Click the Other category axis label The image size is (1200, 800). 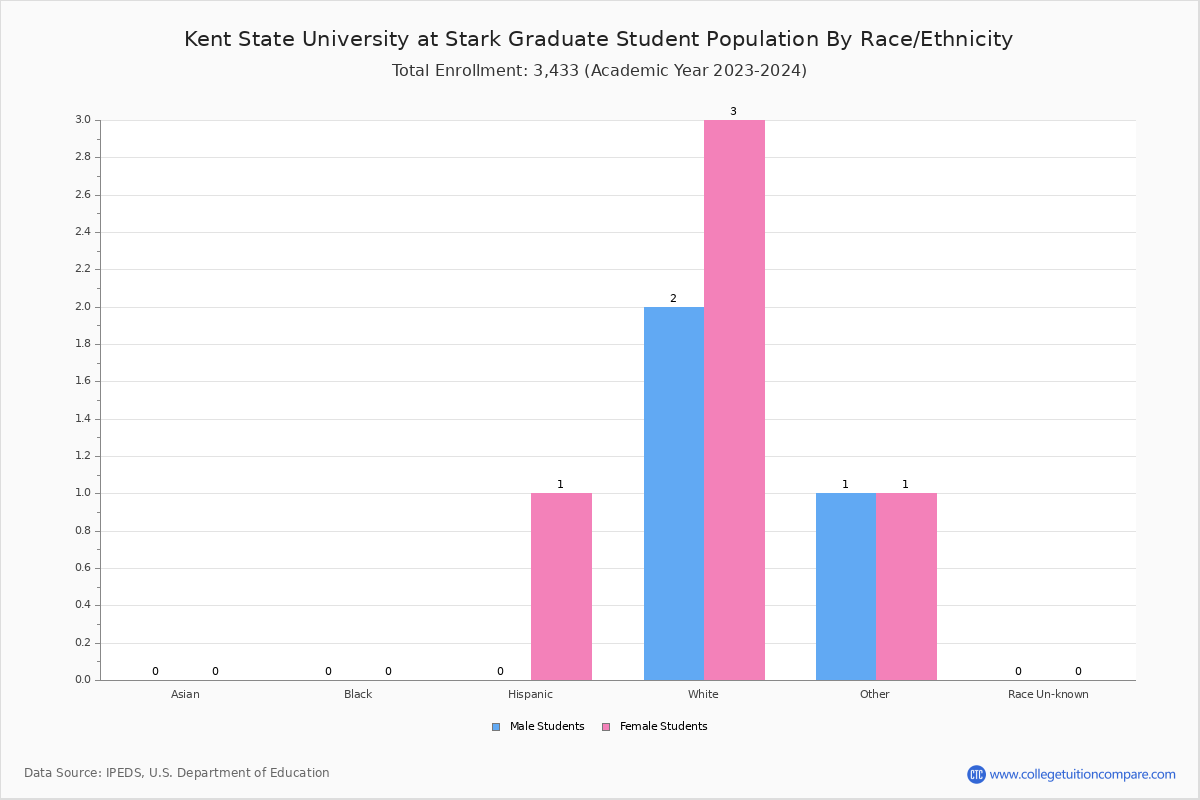(x=875, y=694)
